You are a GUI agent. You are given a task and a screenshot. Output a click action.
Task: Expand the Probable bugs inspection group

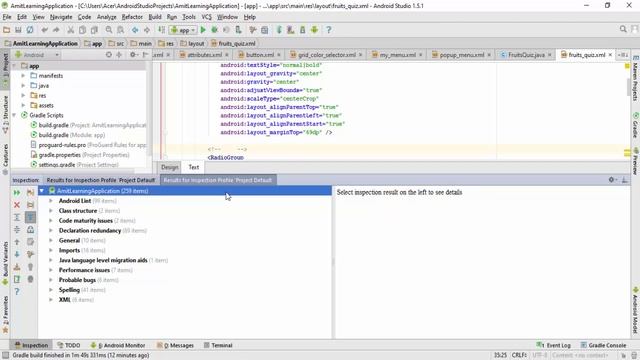coord(51,280)
